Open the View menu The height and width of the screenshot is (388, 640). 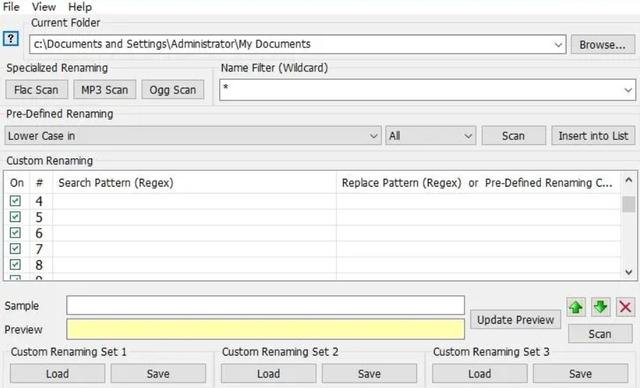44,7
